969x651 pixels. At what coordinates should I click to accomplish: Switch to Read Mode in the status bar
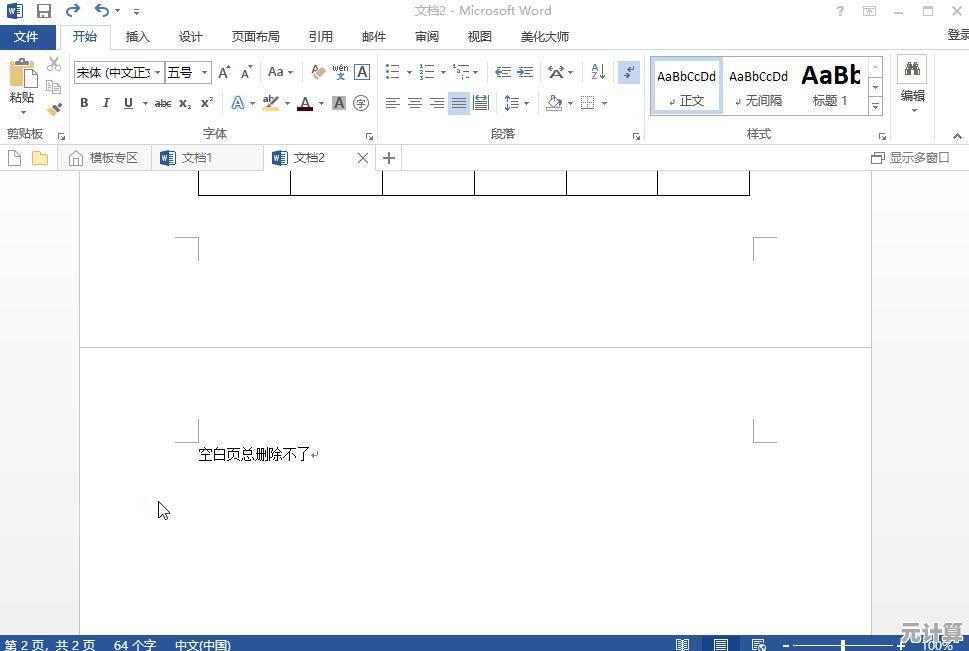click(x=683, y=644)
